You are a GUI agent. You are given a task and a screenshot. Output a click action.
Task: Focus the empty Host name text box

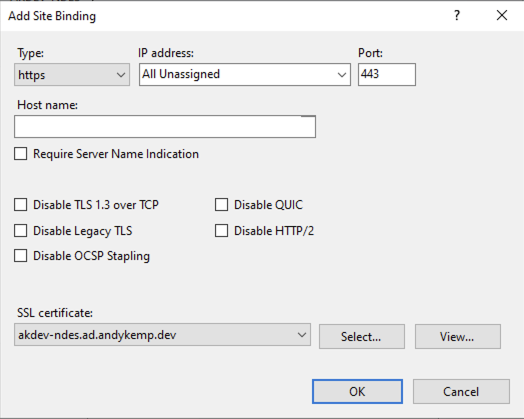coord(165,126)
